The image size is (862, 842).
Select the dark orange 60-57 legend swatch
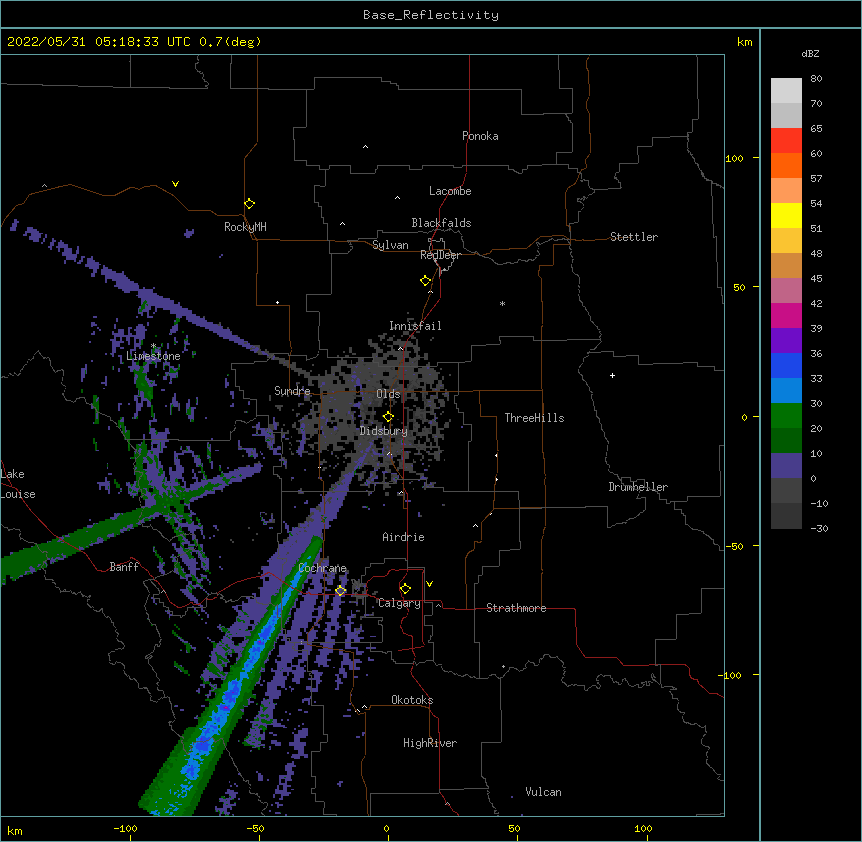pyautogui.click(x=786, y=165)
